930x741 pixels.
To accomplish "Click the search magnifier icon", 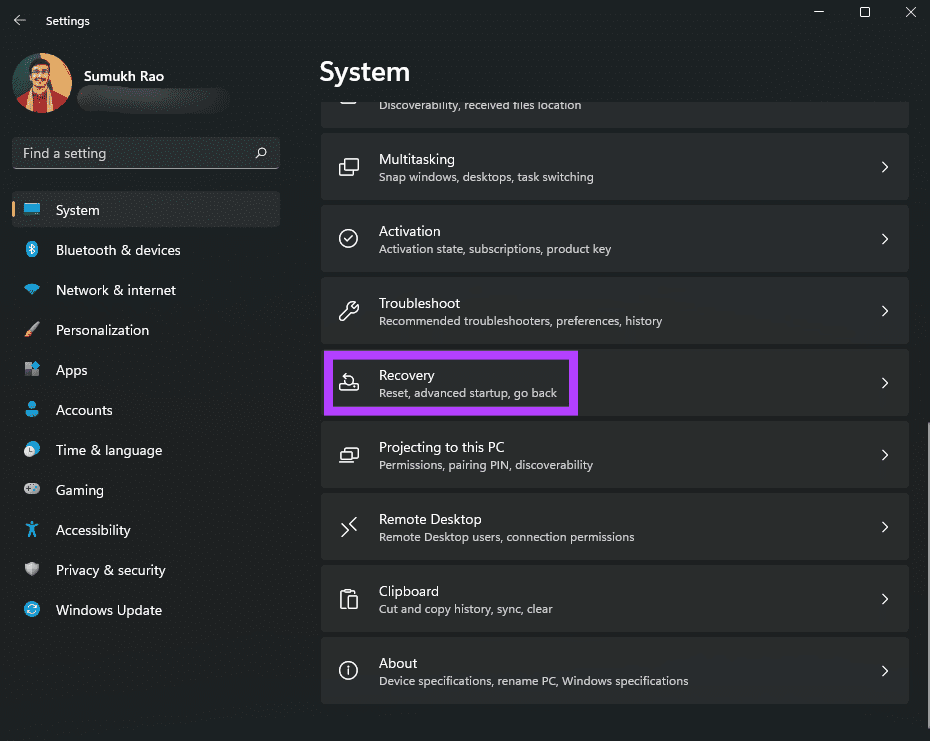I will pyautogui.click(x=260, y=153).
